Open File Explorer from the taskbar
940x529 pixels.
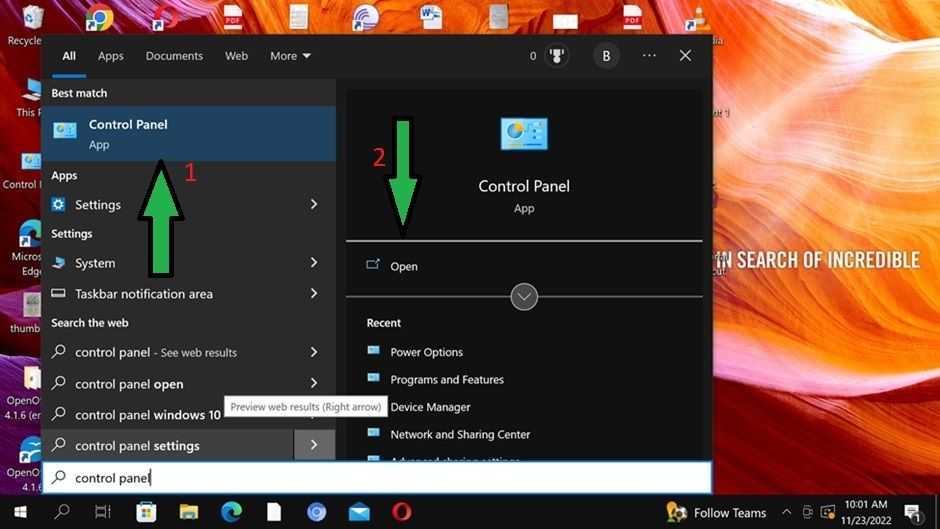[189, 512]
